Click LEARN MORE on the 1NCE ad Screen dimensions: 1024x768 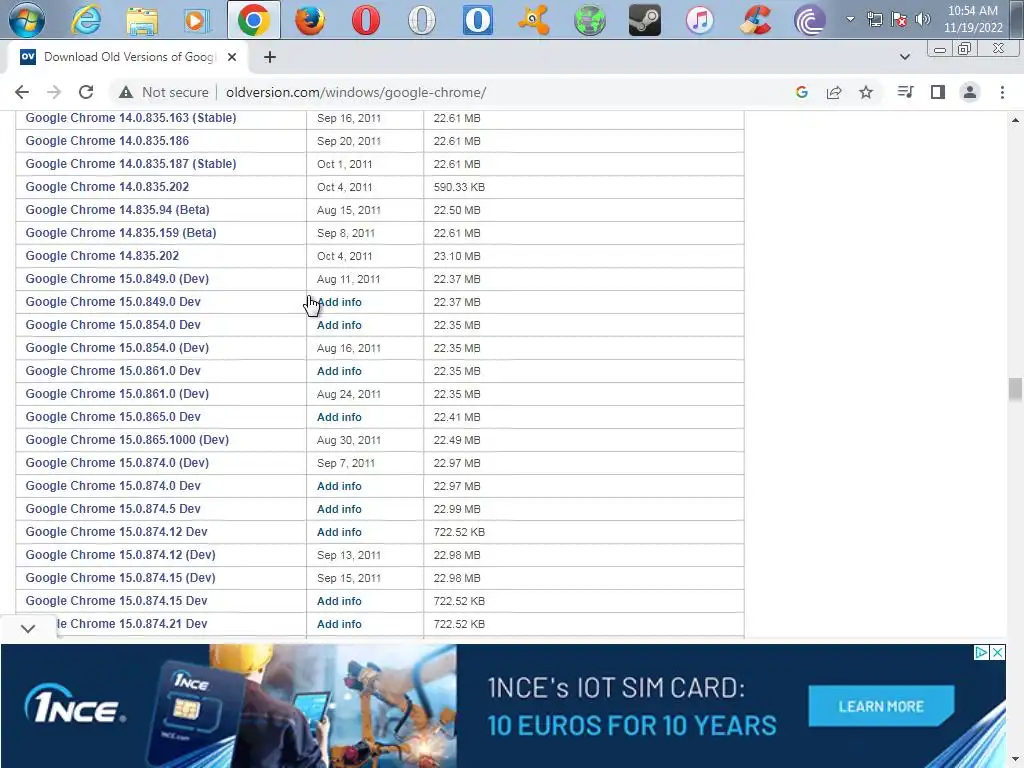click(881, 707)
